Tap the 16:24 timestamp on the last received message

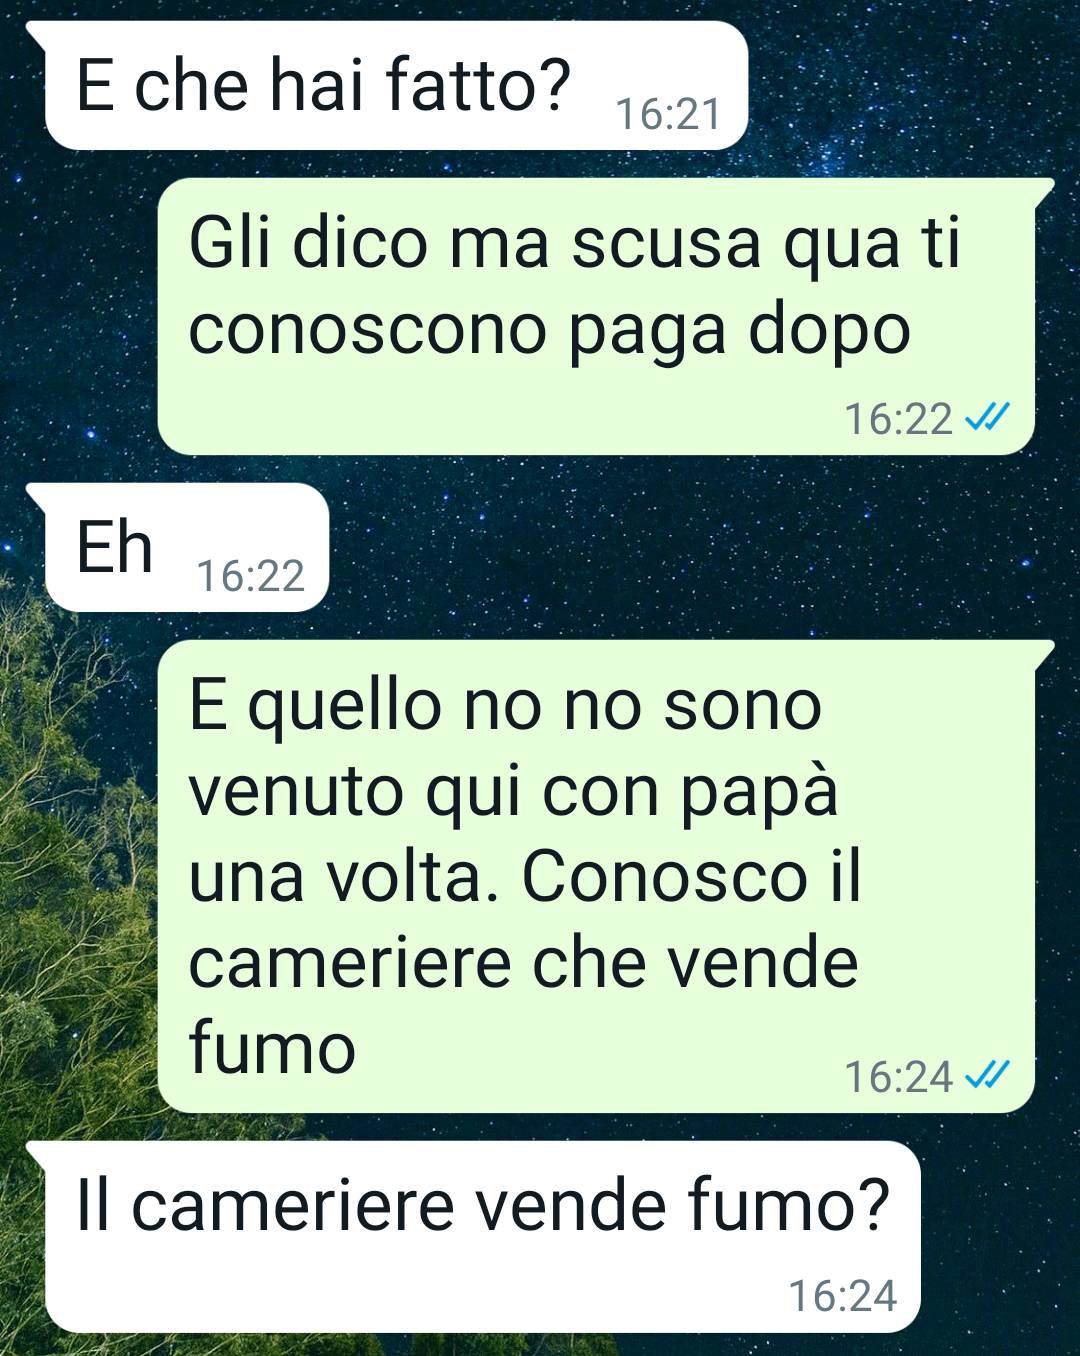(843, 1296)
